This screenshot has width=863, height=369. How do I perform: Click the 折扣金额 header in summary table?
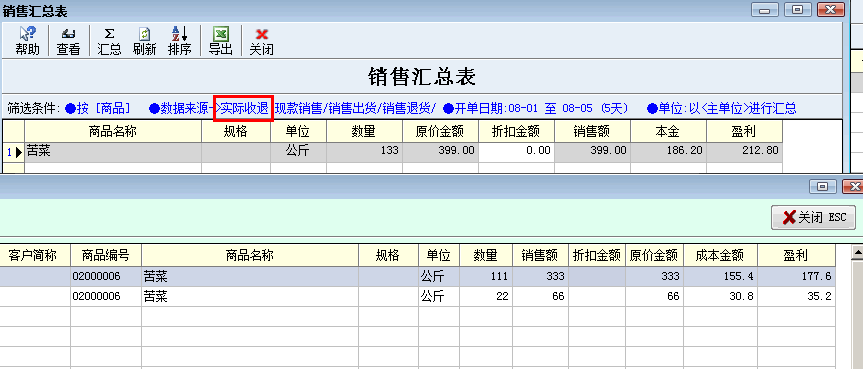pos(516,132)
